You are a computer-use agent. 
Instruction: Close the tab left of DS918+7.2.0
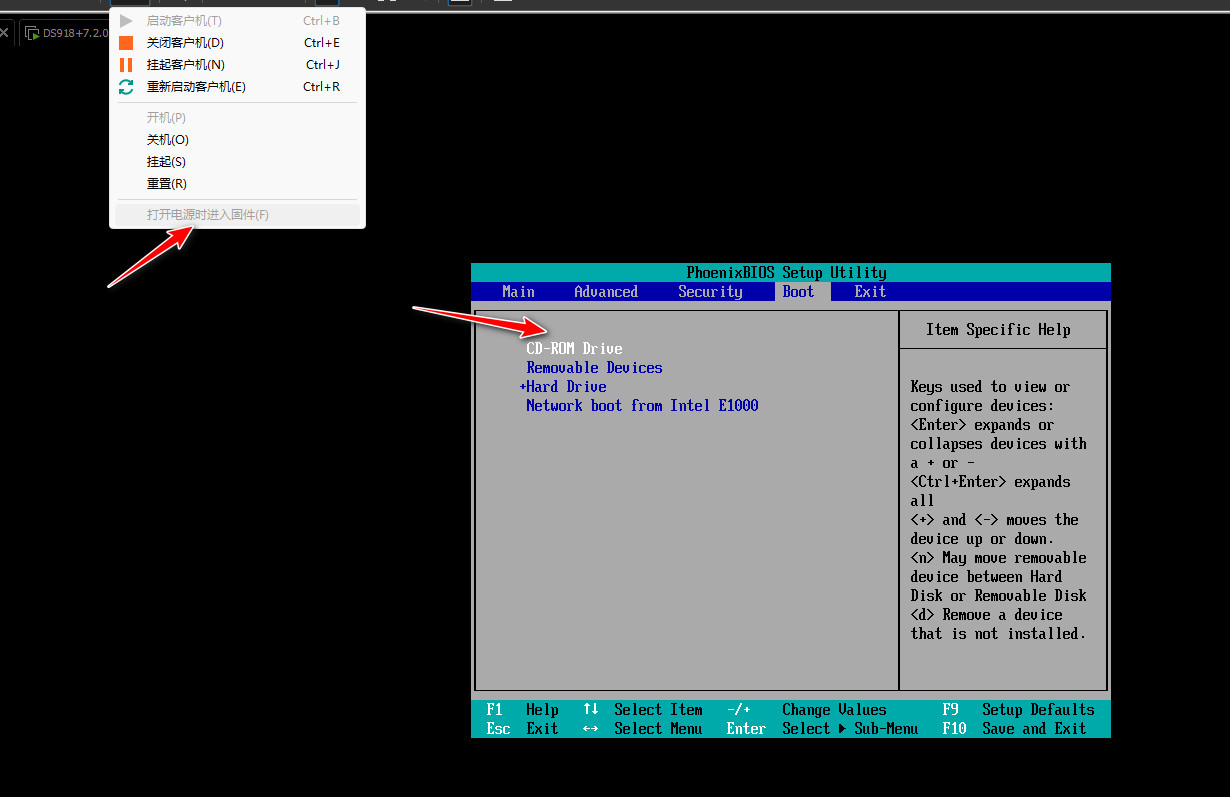pos(5,33)
